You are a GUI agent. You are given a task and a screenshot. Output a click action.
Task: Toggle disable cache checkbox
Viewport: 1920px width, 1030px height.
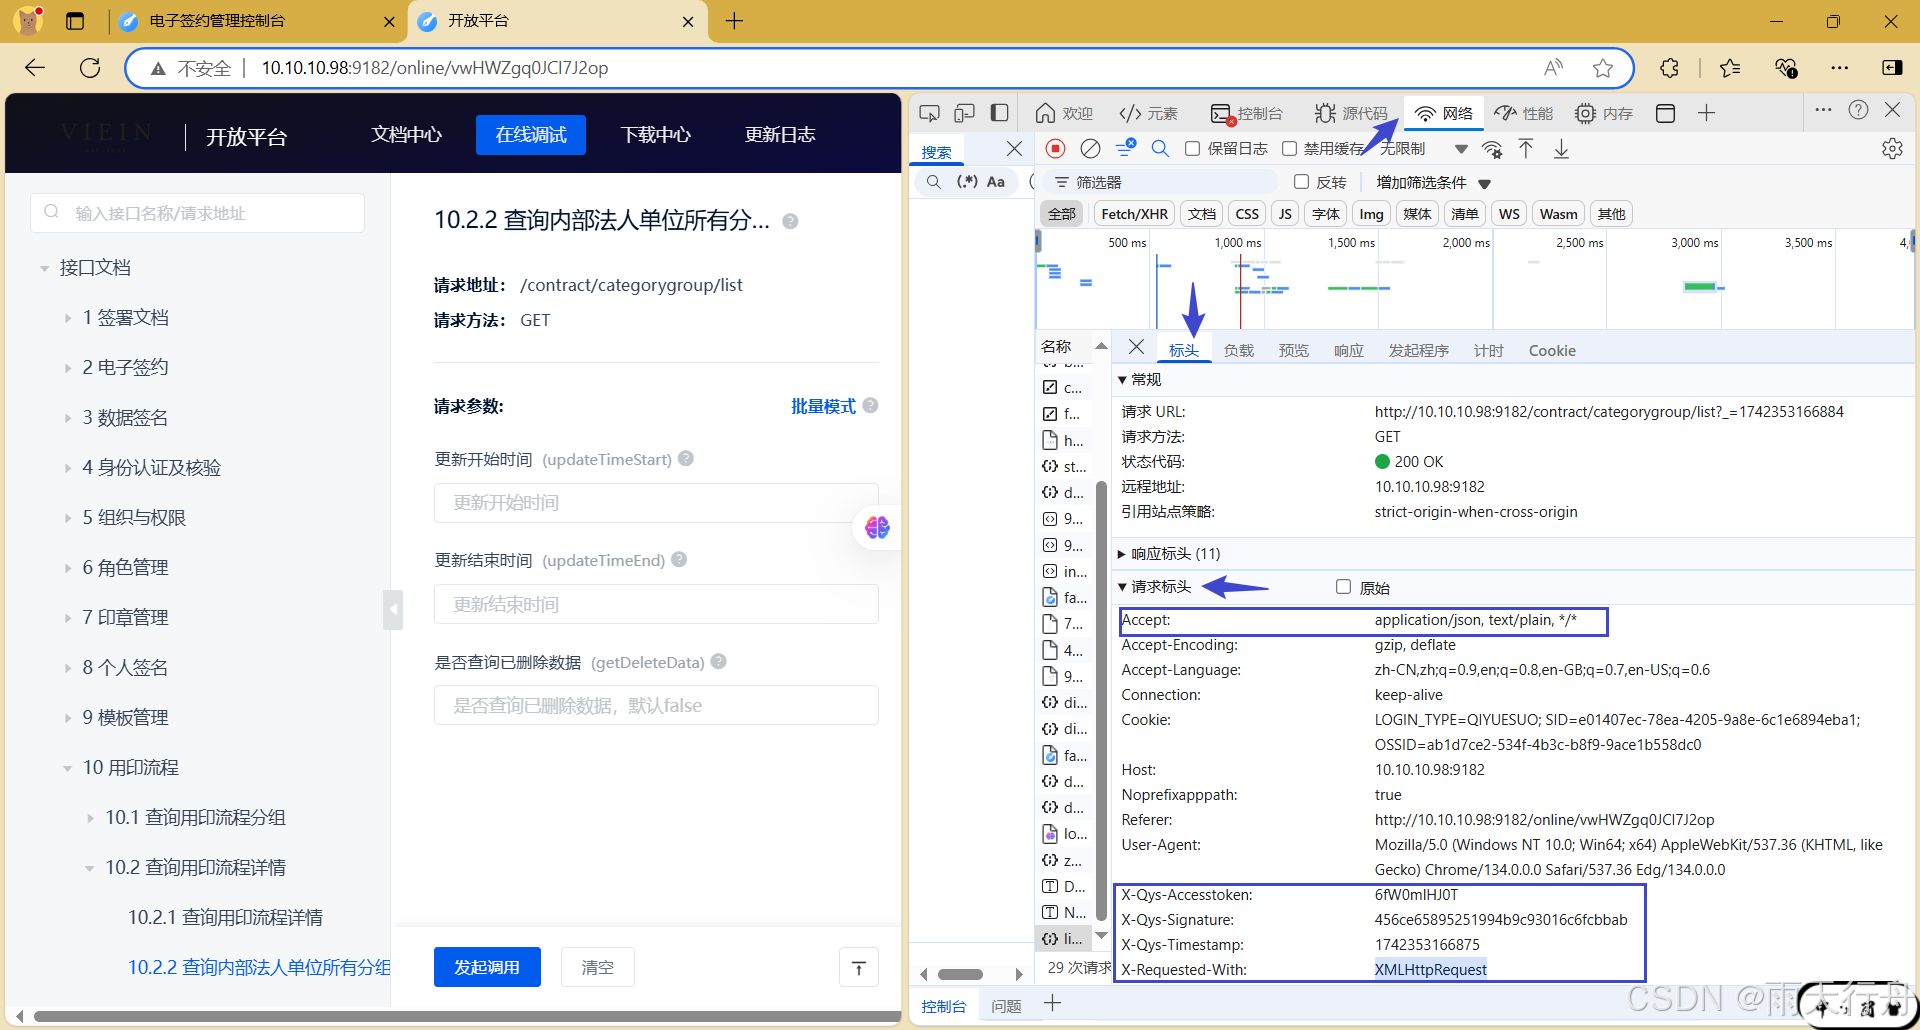[x=1289, y=148]
